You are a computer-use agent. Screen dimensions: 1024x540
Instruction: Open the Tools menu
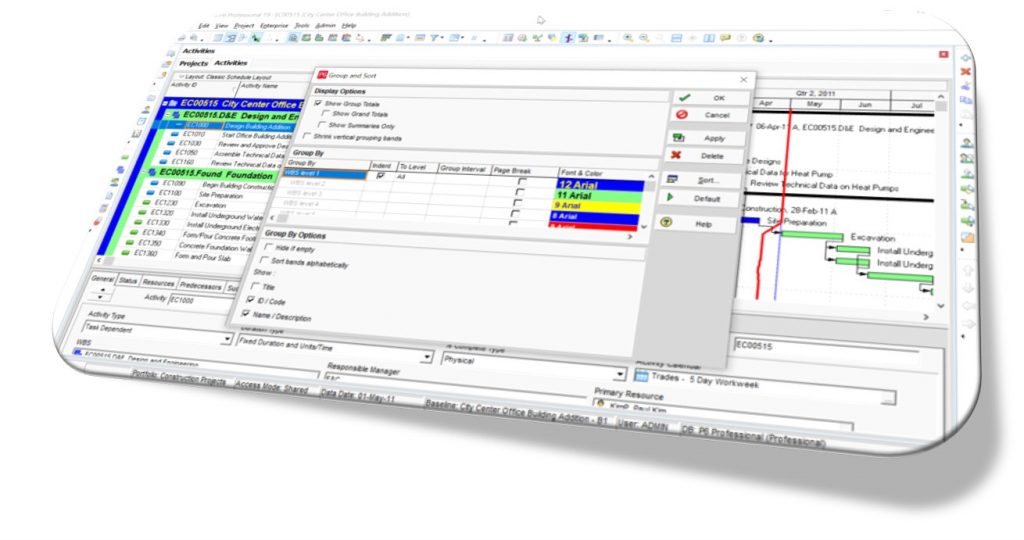pyautogui.click(x=302, y=25)
